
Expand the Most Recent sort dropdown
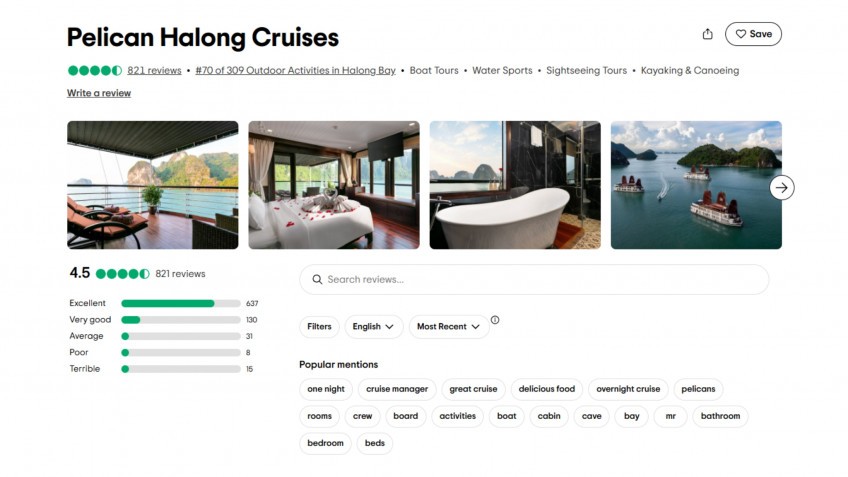tap(448, 327)
